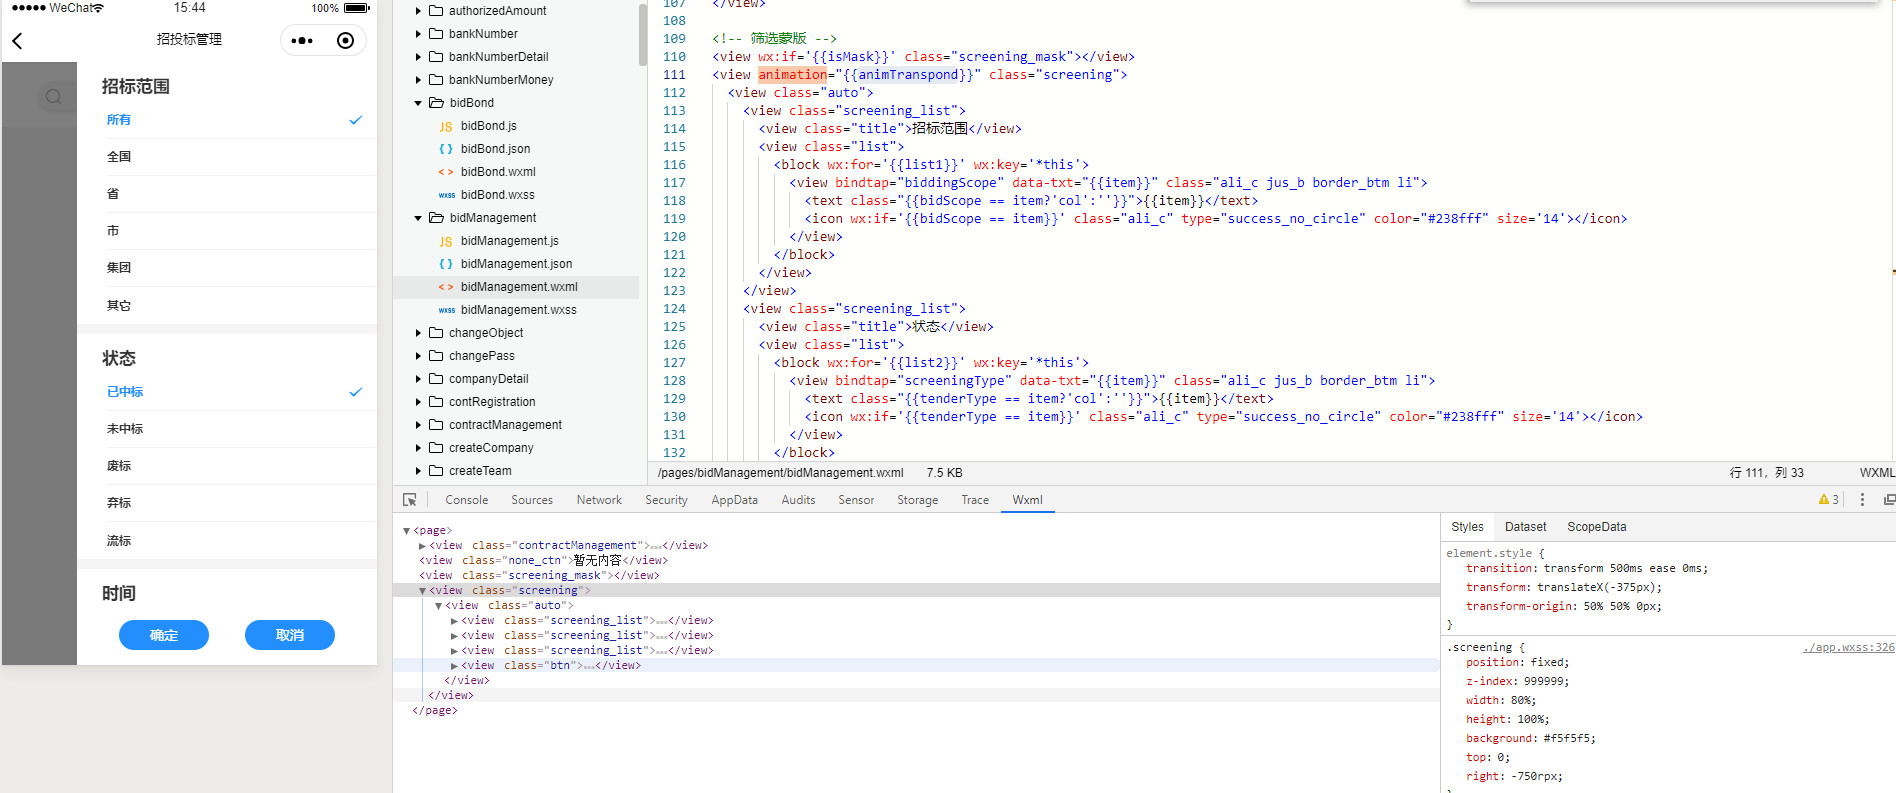The image size is (1896, 793).
Task: Activate the element inspector picker icon
Action: pyautogui.click(x=410, y=500)
